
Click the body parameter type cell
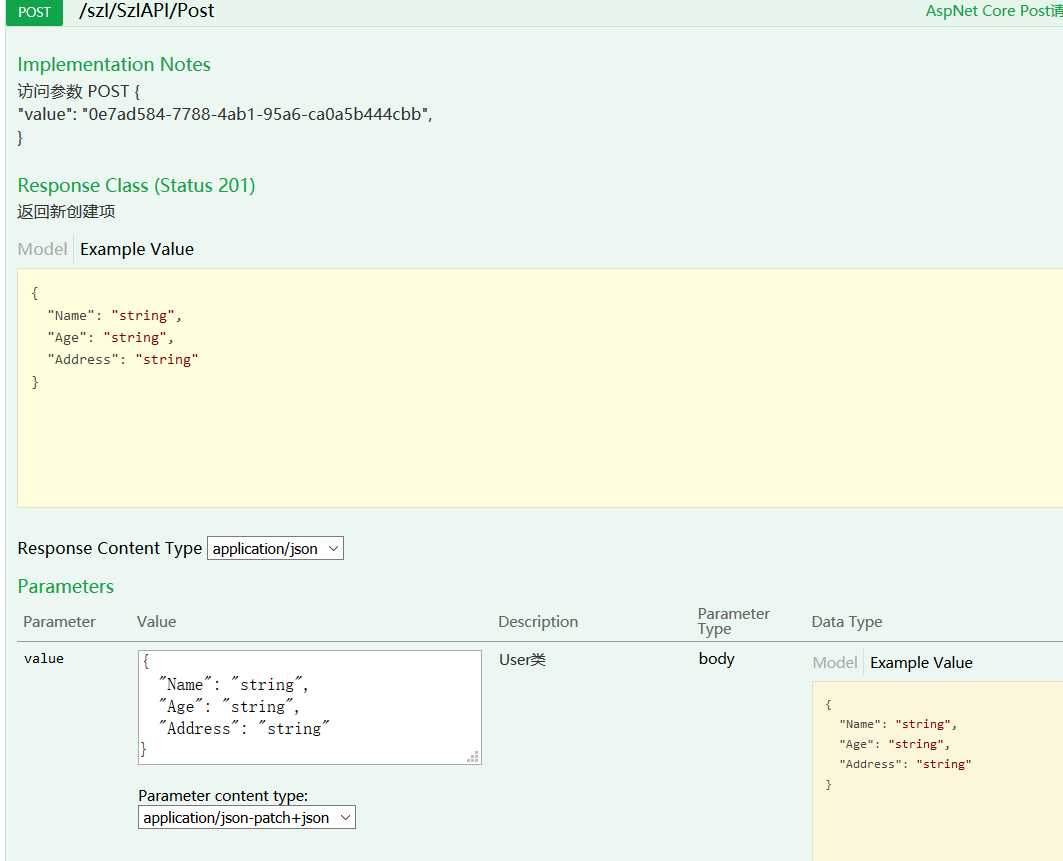click(x=717, y=659)
